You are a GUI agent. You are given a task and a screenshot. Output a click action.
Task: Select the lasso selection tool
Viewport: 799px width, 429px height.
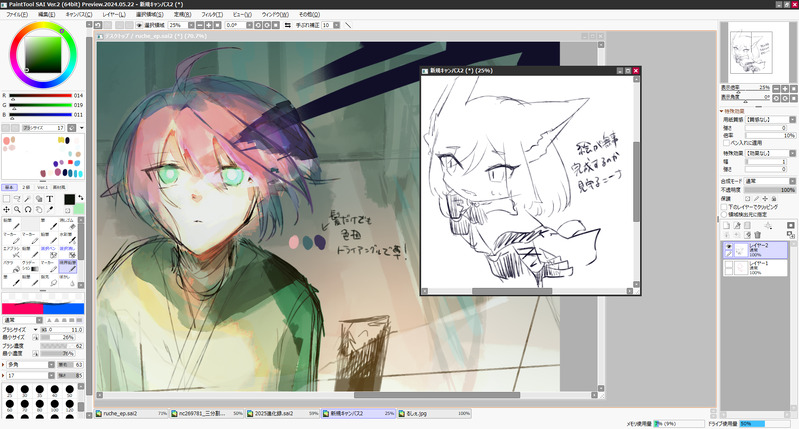tap(17, 199)
